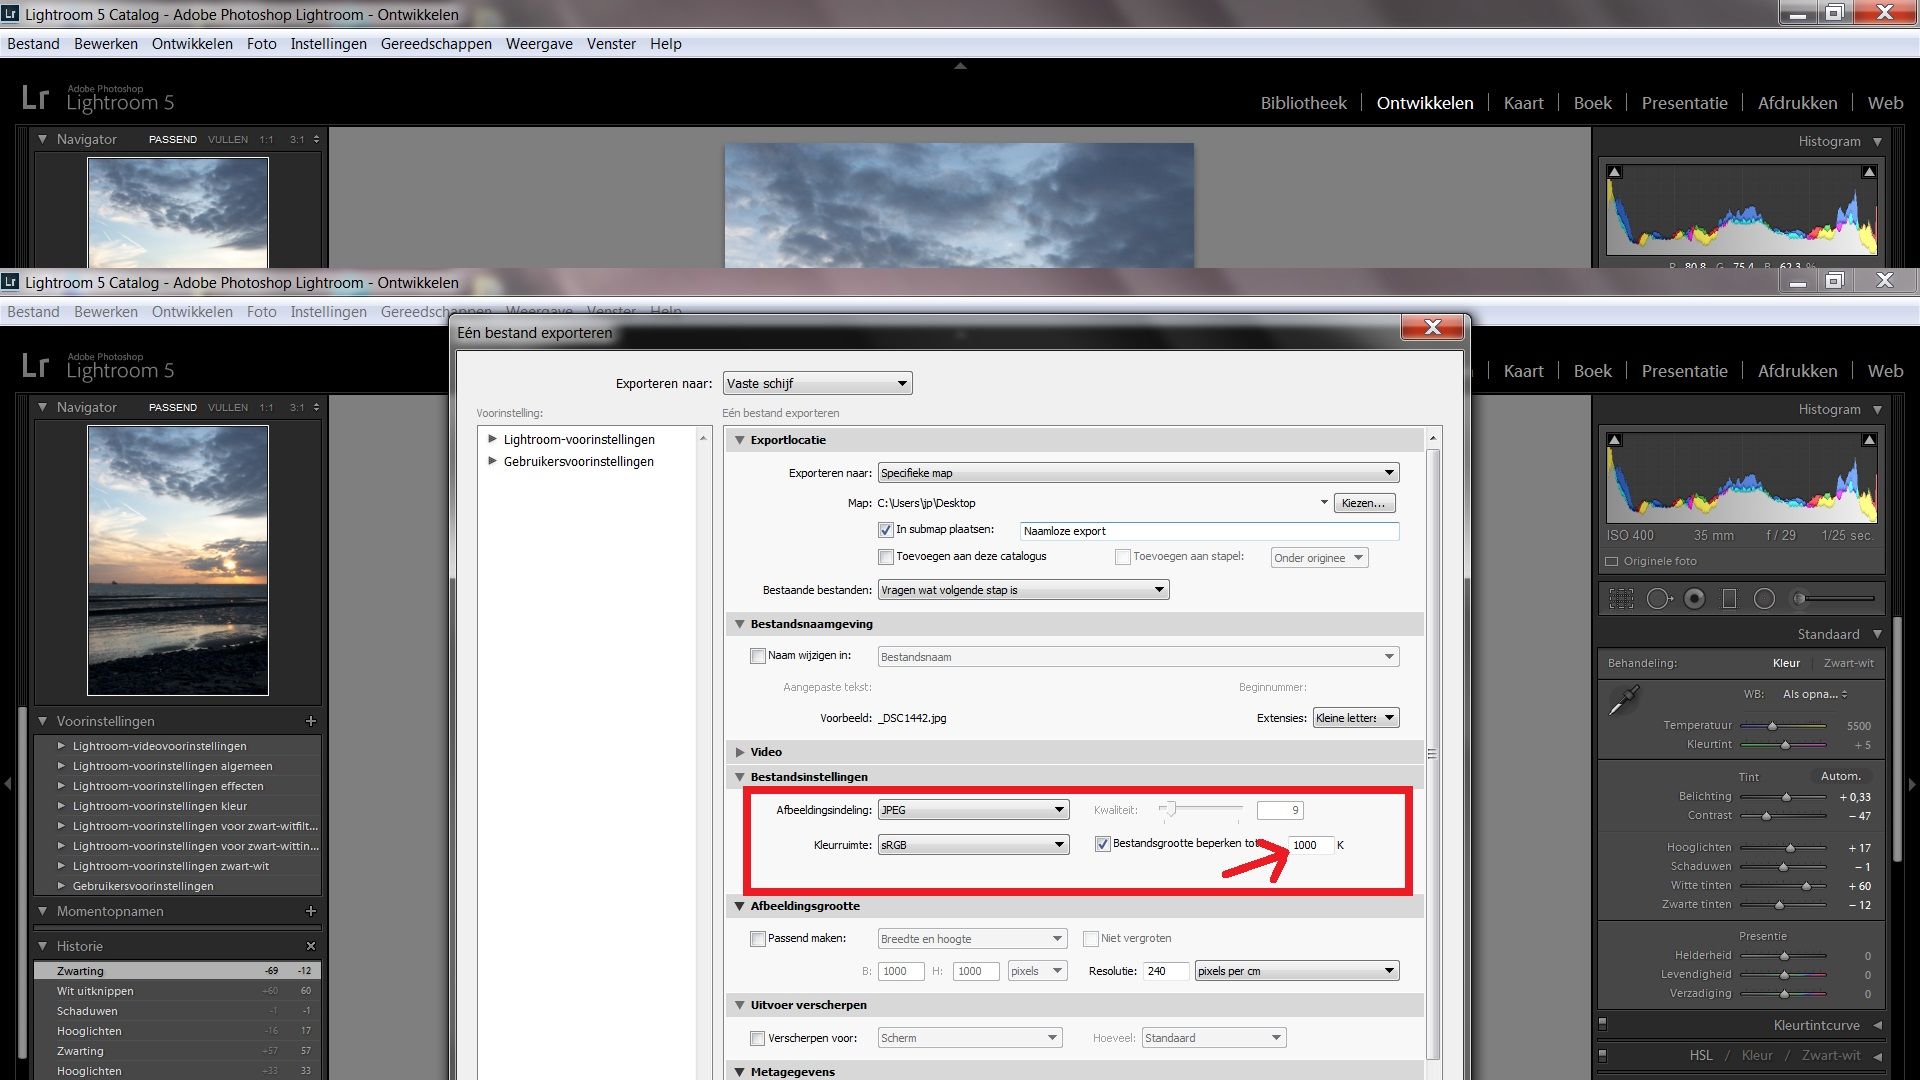Clear Historie with the X icon
Screen dimensions: 1920x1080
coord(311,946)
